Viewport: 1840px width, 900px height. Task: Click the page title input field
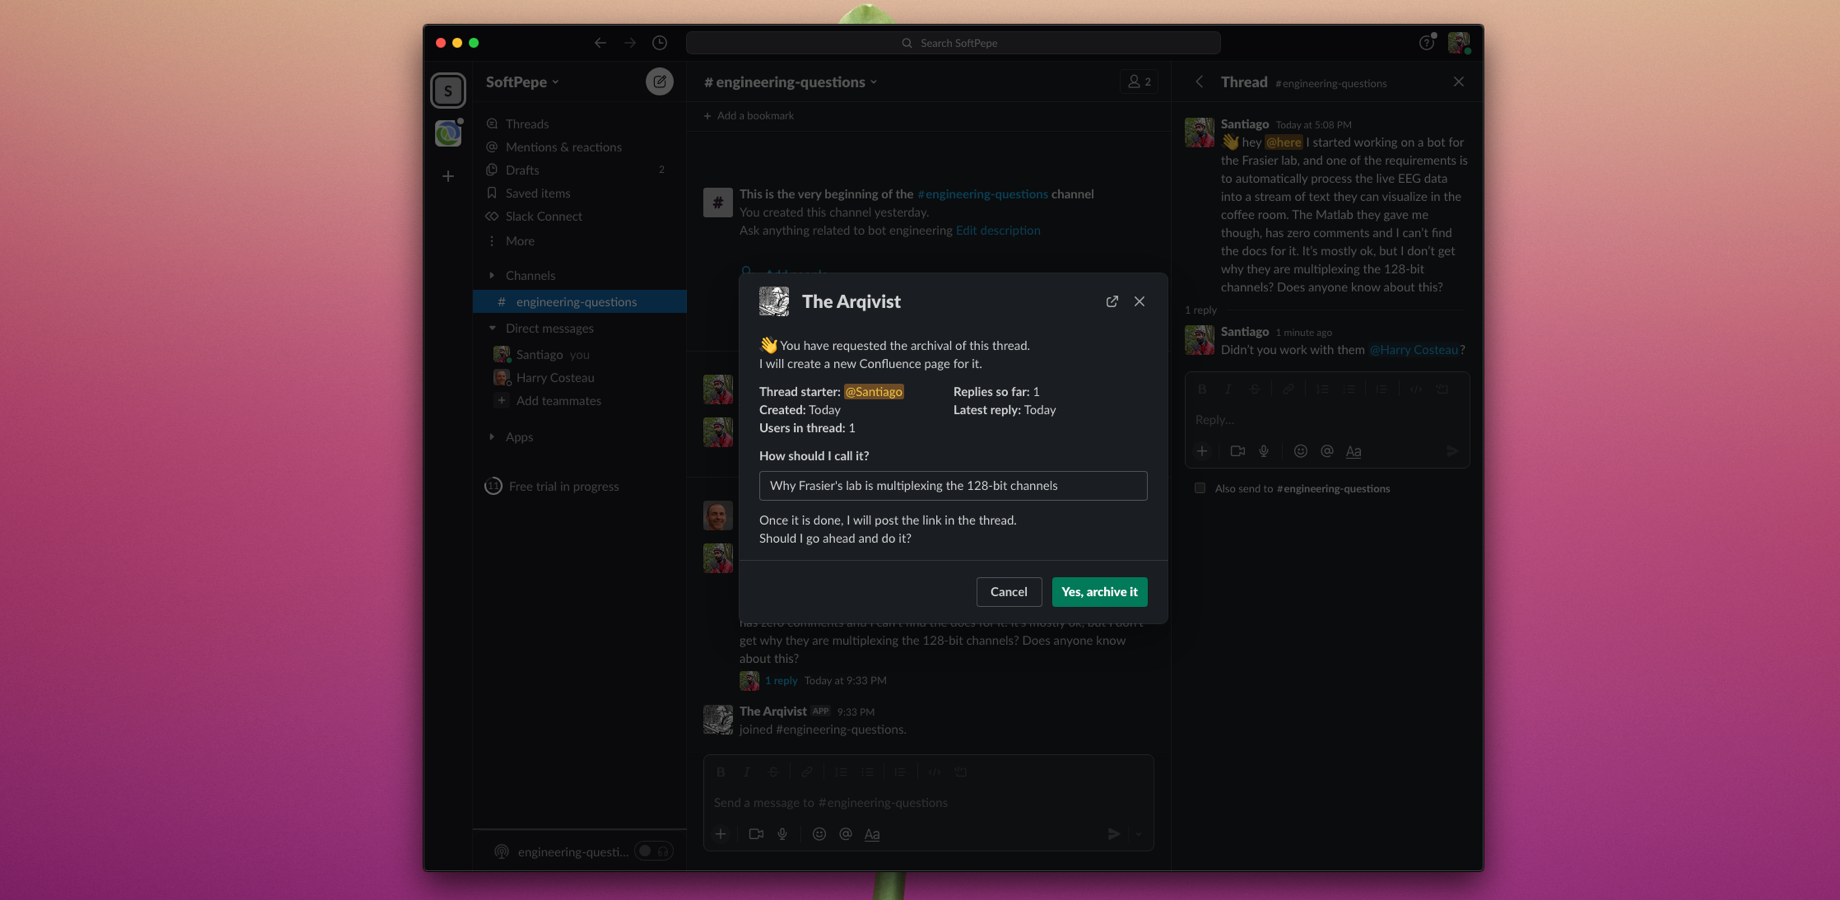pos(953,486)
